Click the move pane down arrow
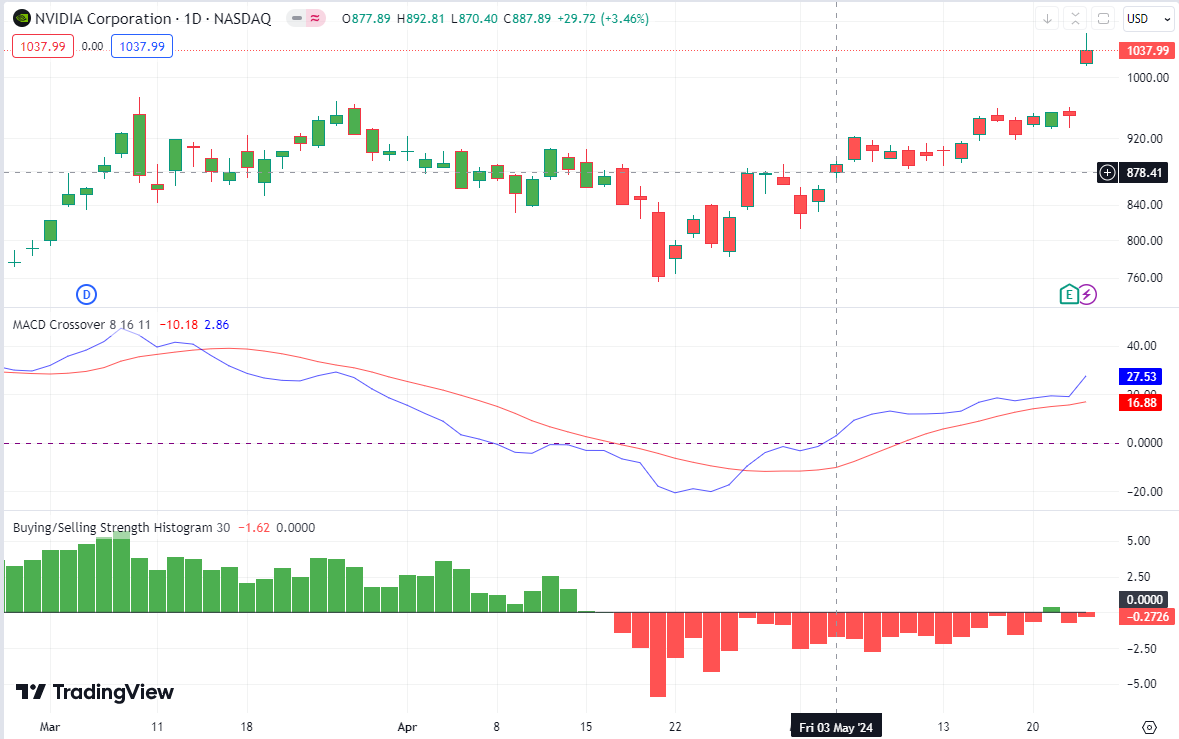The height and width of the screenshot is (739, 1179). [x=1047, y=18]
